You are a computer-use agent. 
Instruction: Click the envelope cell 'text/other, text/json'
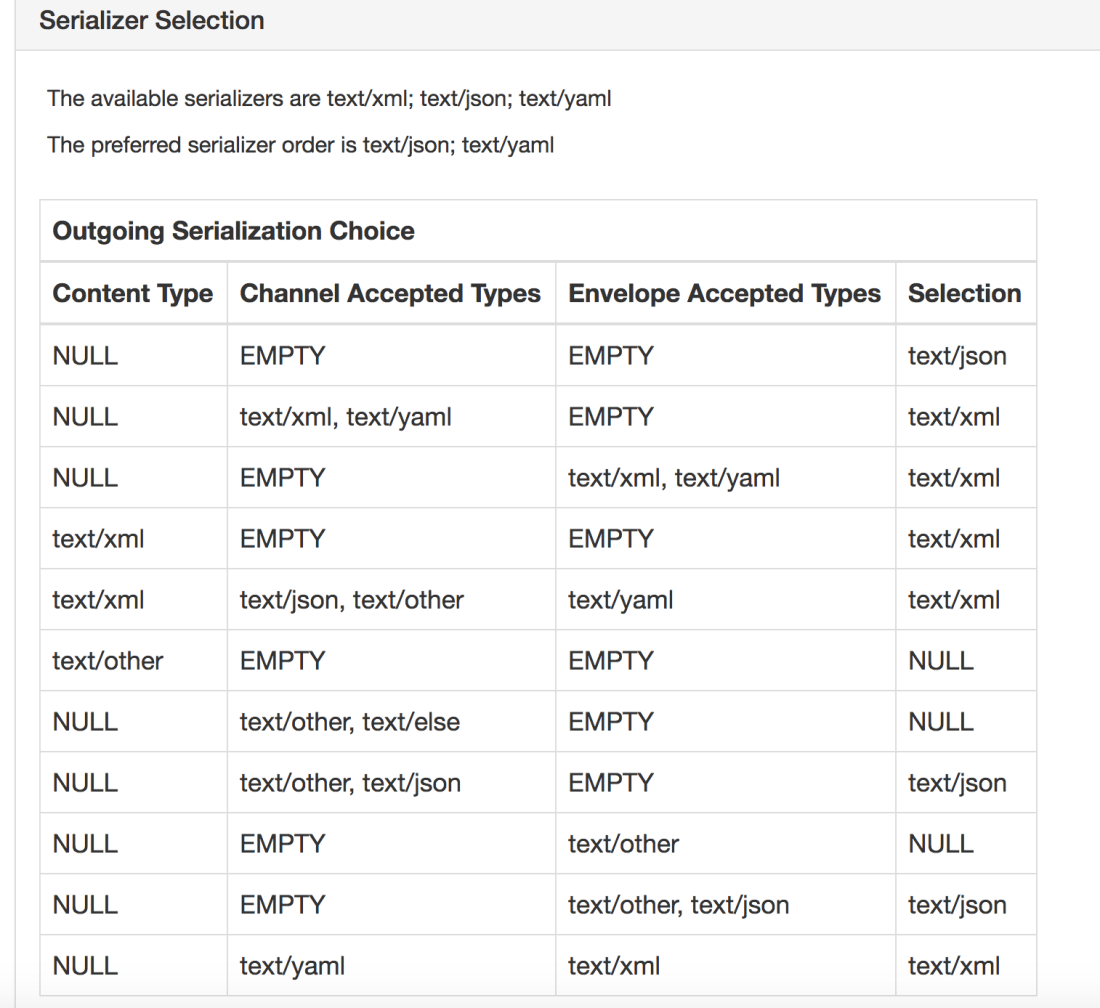678,905
